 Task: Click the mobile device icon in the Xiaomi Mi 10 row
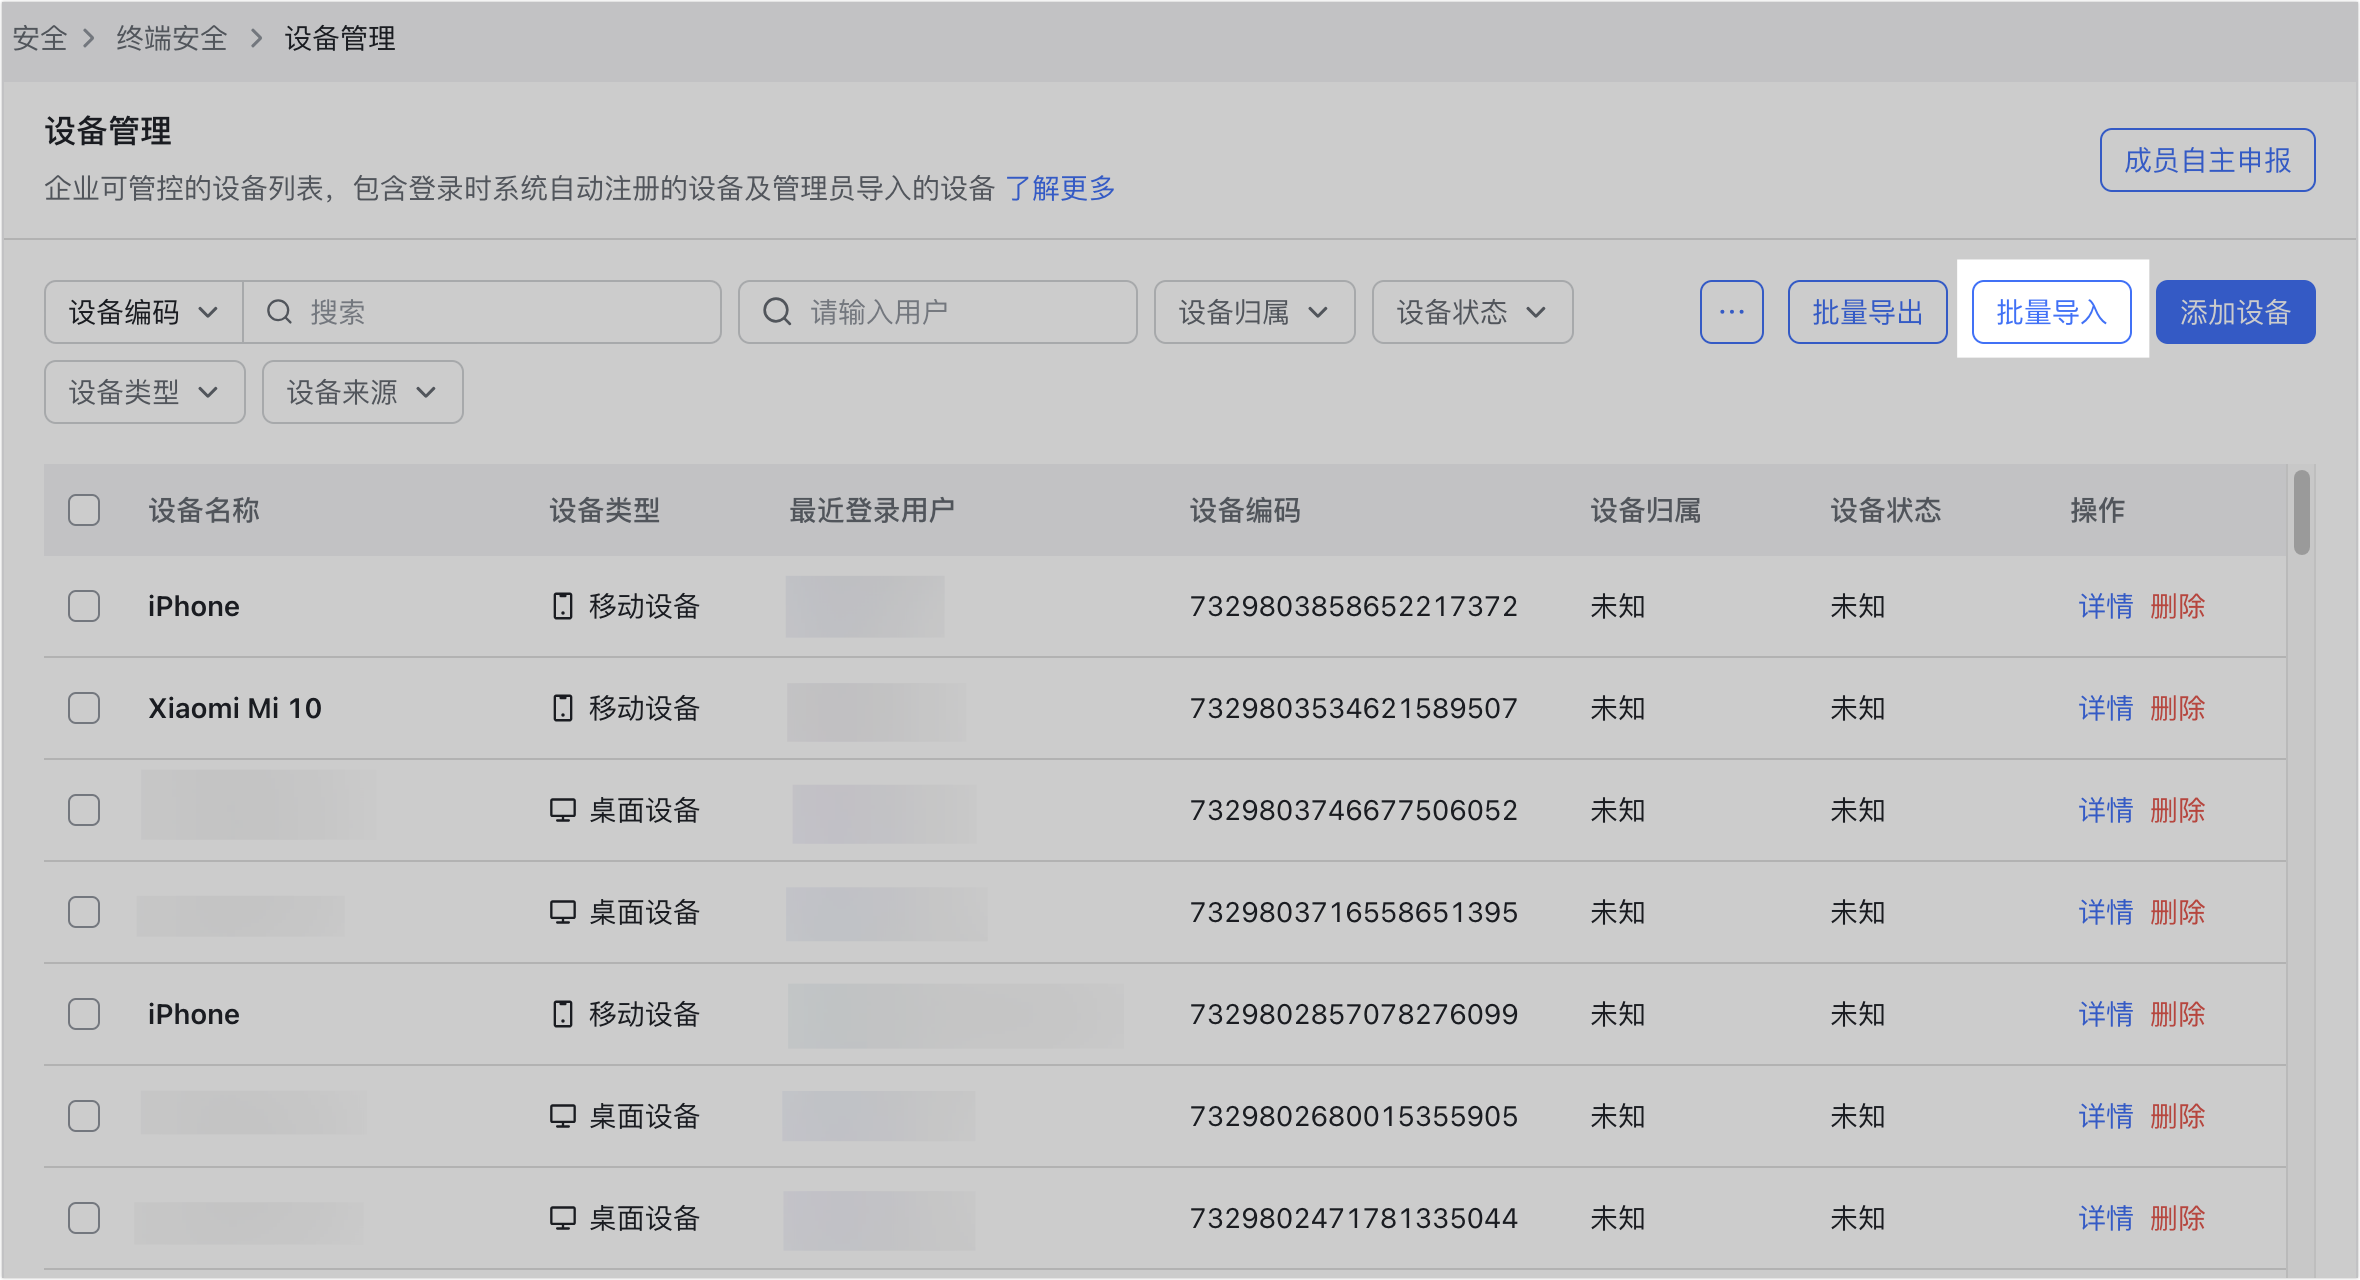click(563, 708)
